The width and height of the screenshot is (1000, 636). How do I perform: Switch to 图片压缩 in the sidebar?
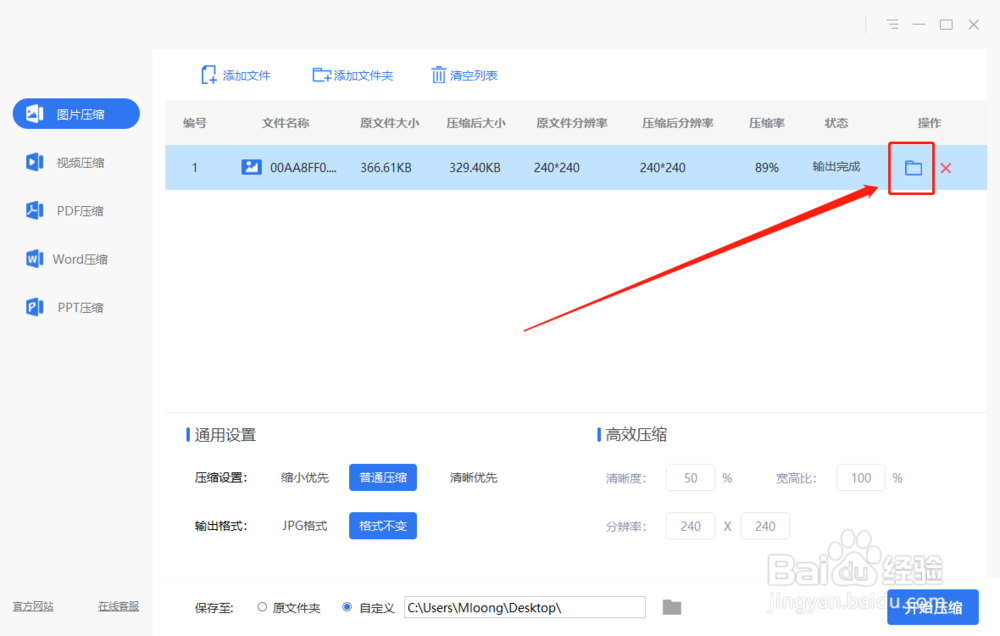tap(75, 113)
